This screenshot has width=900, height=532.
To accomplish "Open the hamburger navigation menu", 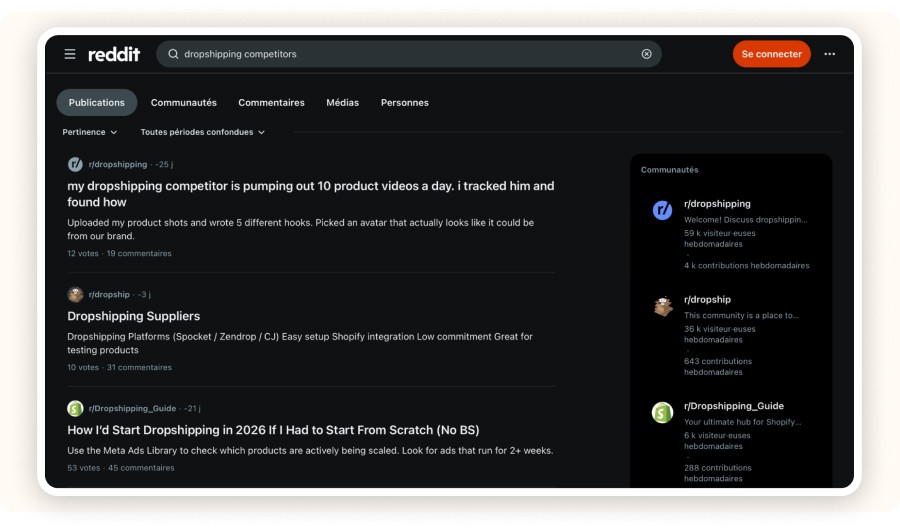I will [x=70, y=54].
